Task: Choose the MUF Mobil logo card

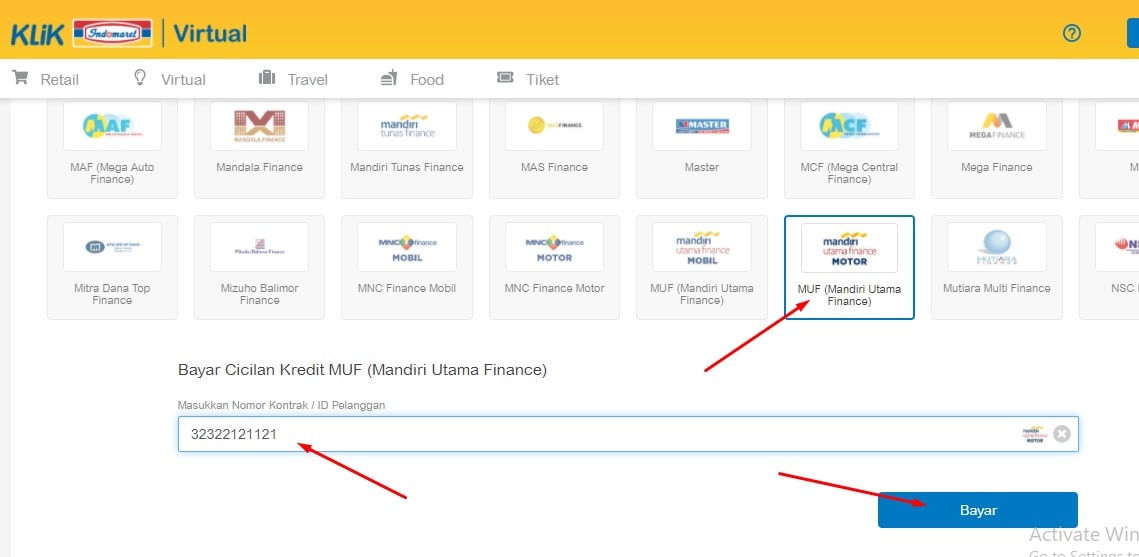Action: pos(702,247)
